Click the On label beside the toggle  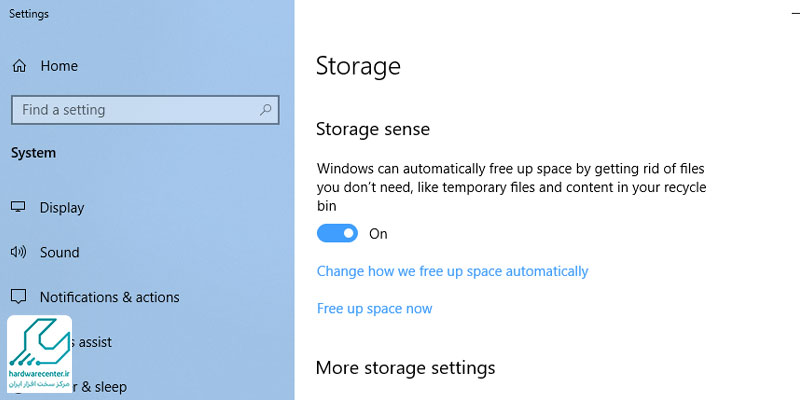pos(378,234)
